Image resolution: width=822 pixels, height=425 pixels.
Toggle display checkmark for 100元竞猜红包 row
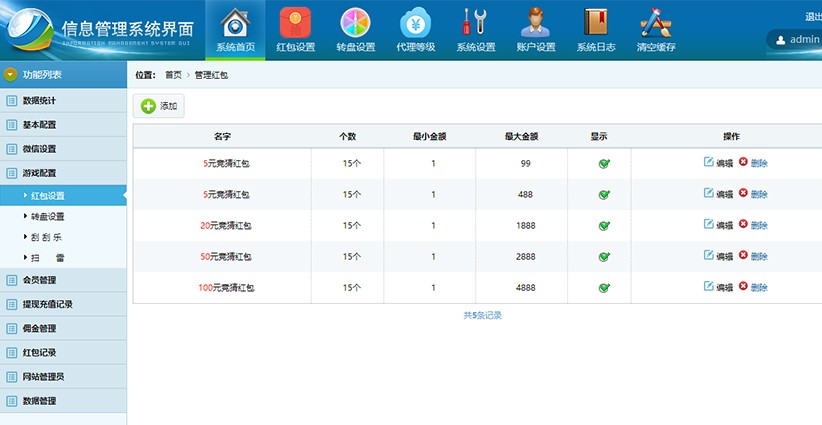604,288
